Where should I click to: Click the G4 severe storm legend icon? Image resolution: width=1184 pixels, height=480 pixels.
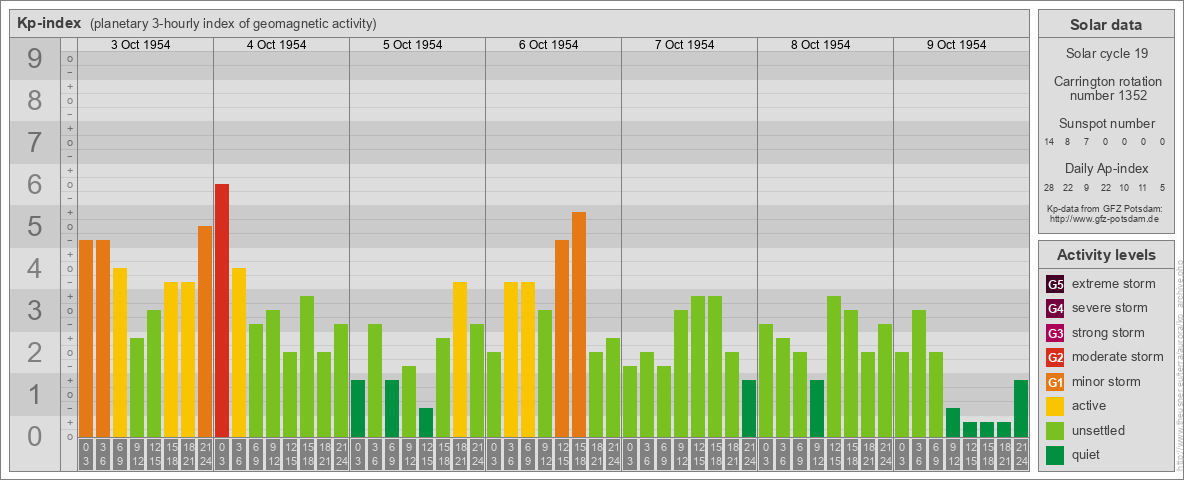[1055, 308]
